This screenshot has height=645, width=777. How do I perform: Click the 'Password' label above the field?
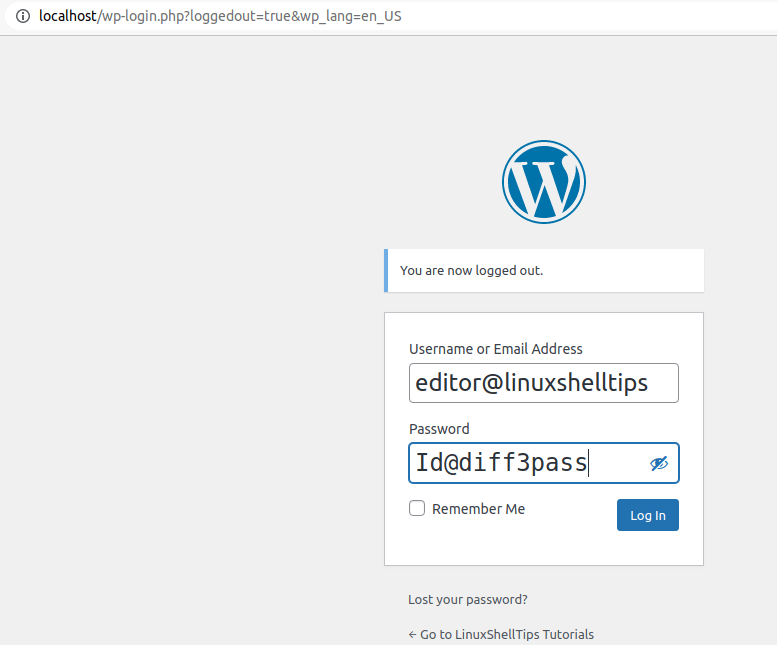click(x=439, y=429)
